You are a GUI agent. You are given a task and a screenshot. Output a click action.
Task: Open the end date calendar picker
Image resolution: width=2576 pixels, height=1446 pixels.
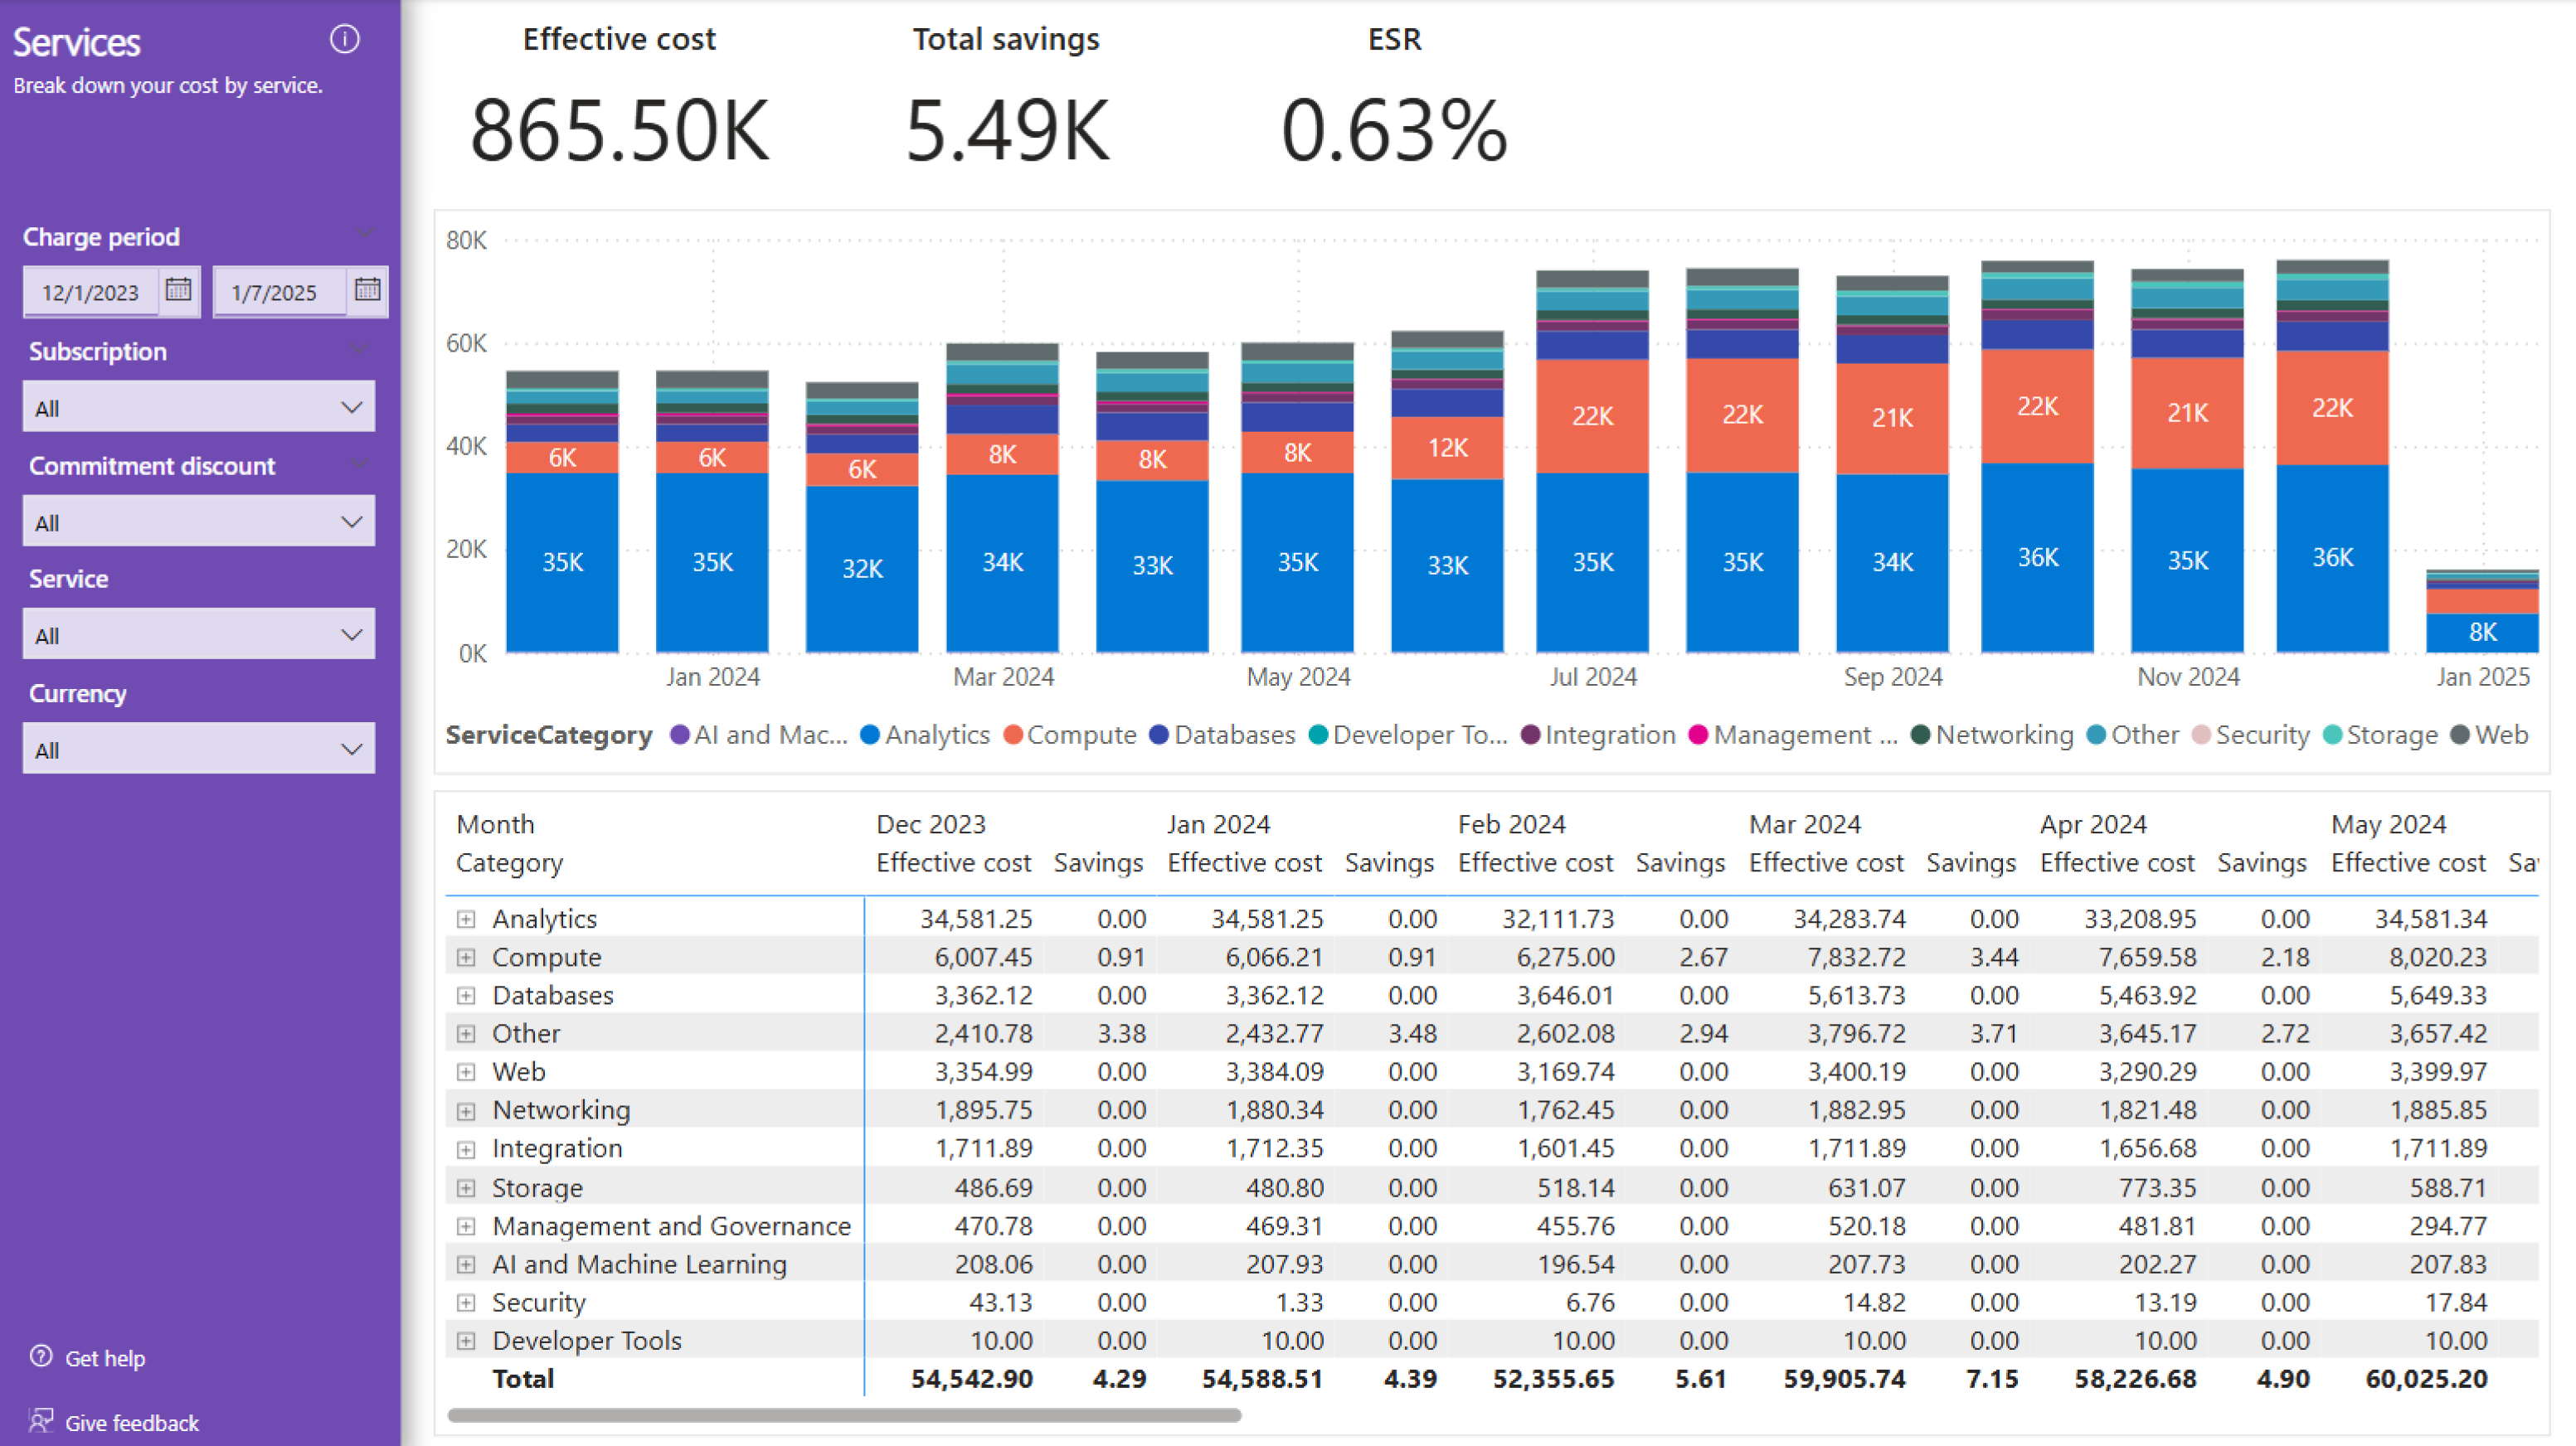[367, 290]
